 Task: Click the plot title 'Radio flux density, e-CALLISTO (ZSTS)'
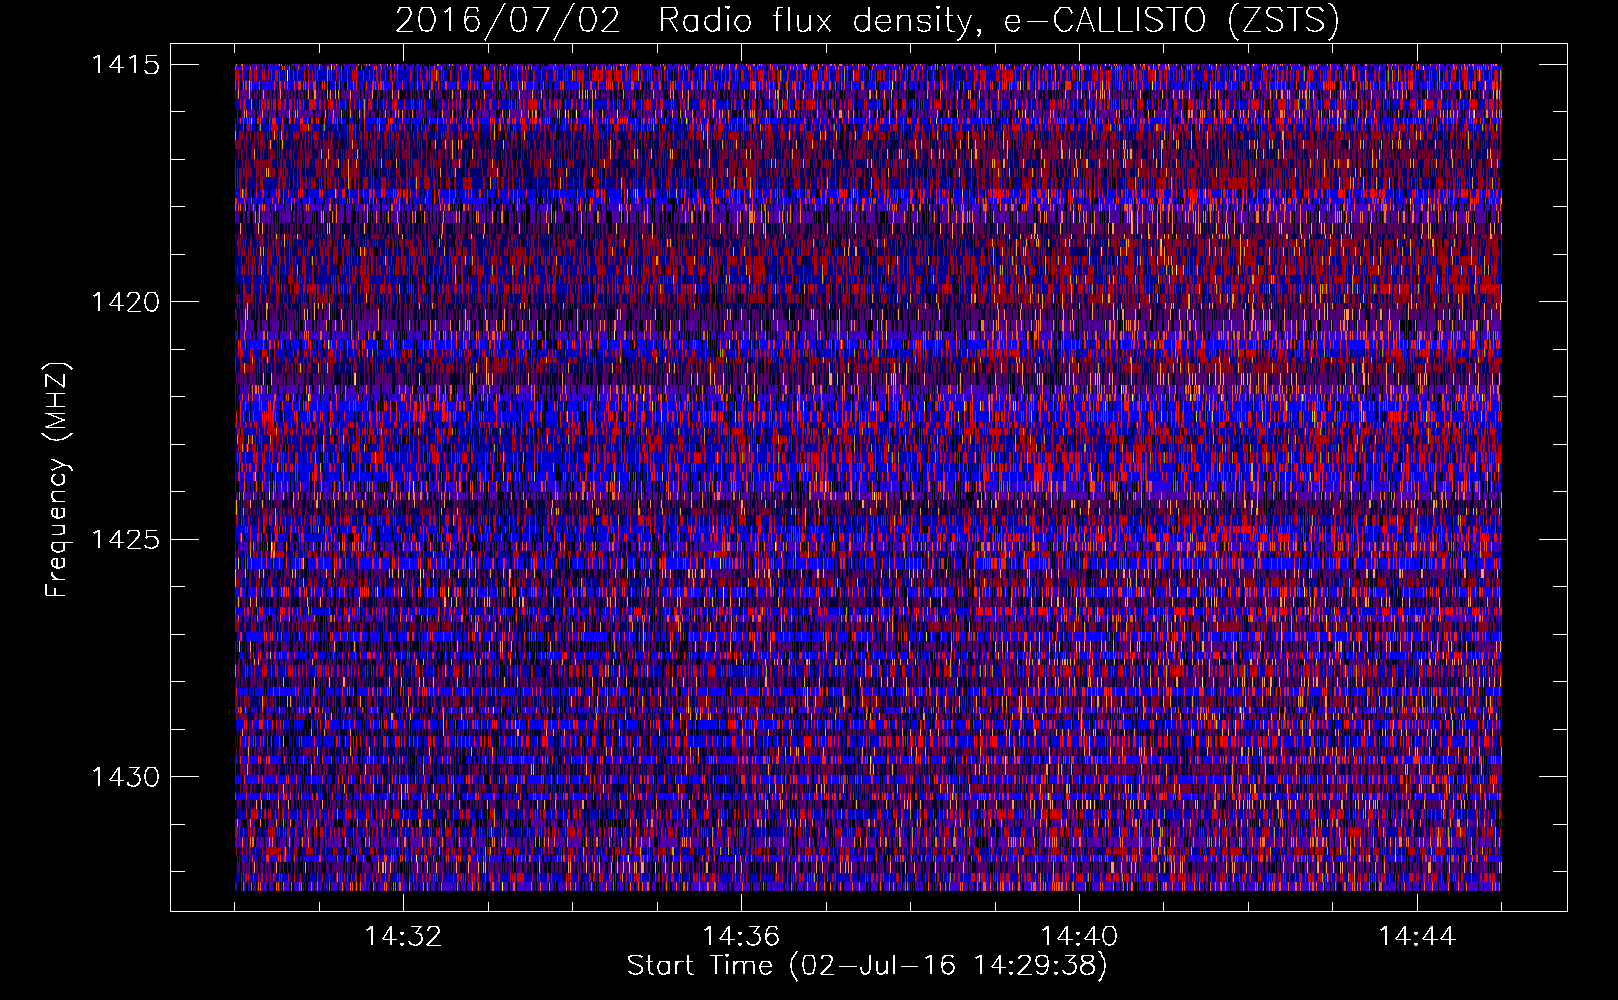point(998,20)
